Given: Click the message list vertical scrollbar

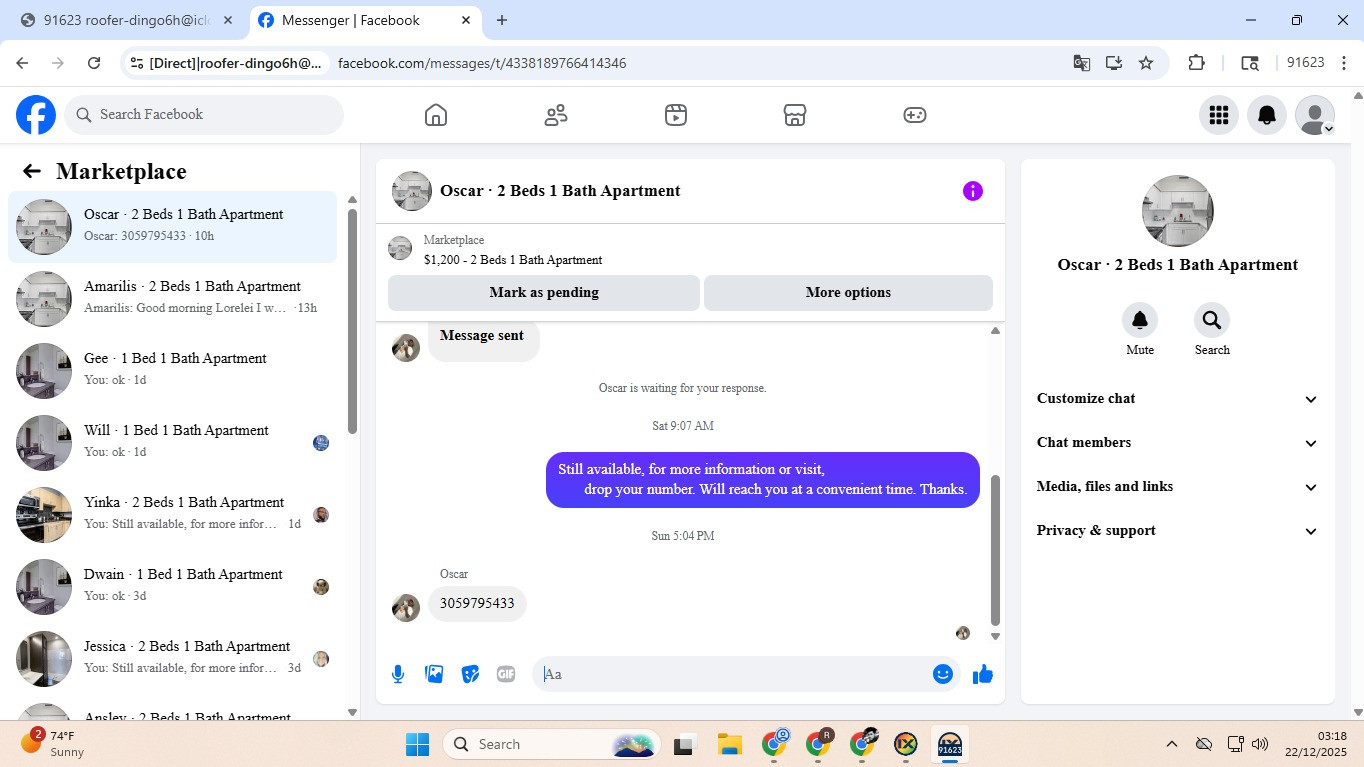Looking at the screenshot, I should click(x=995, y=550).
